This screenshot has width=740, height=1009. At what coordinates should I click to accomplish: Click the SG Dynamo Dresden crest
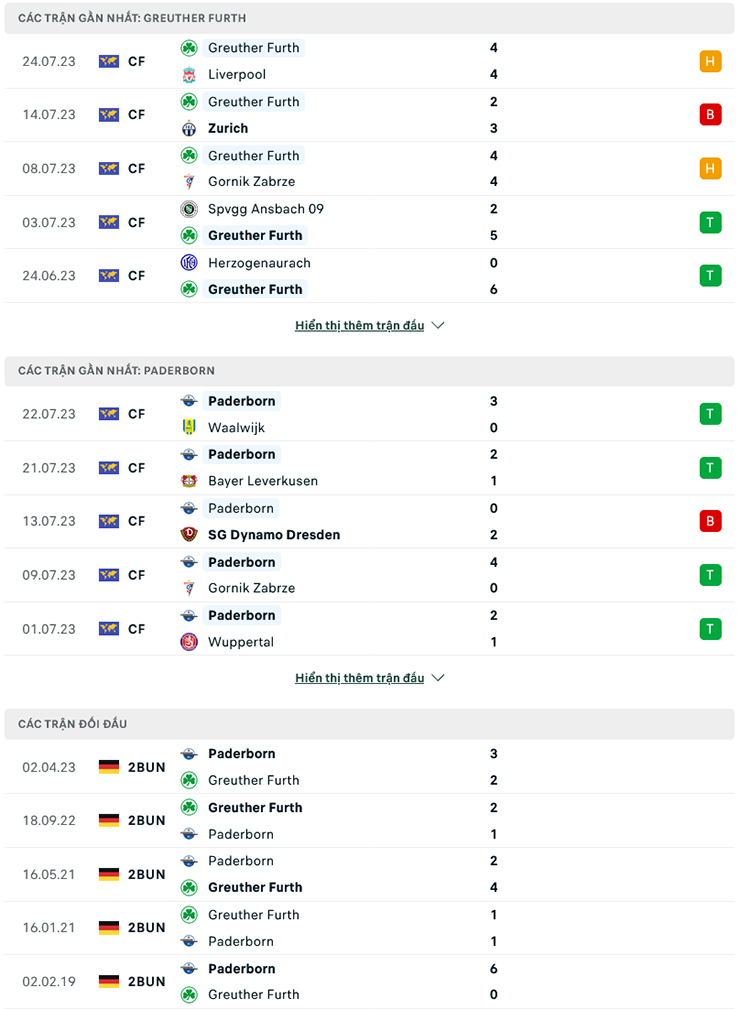click(189, 535)
